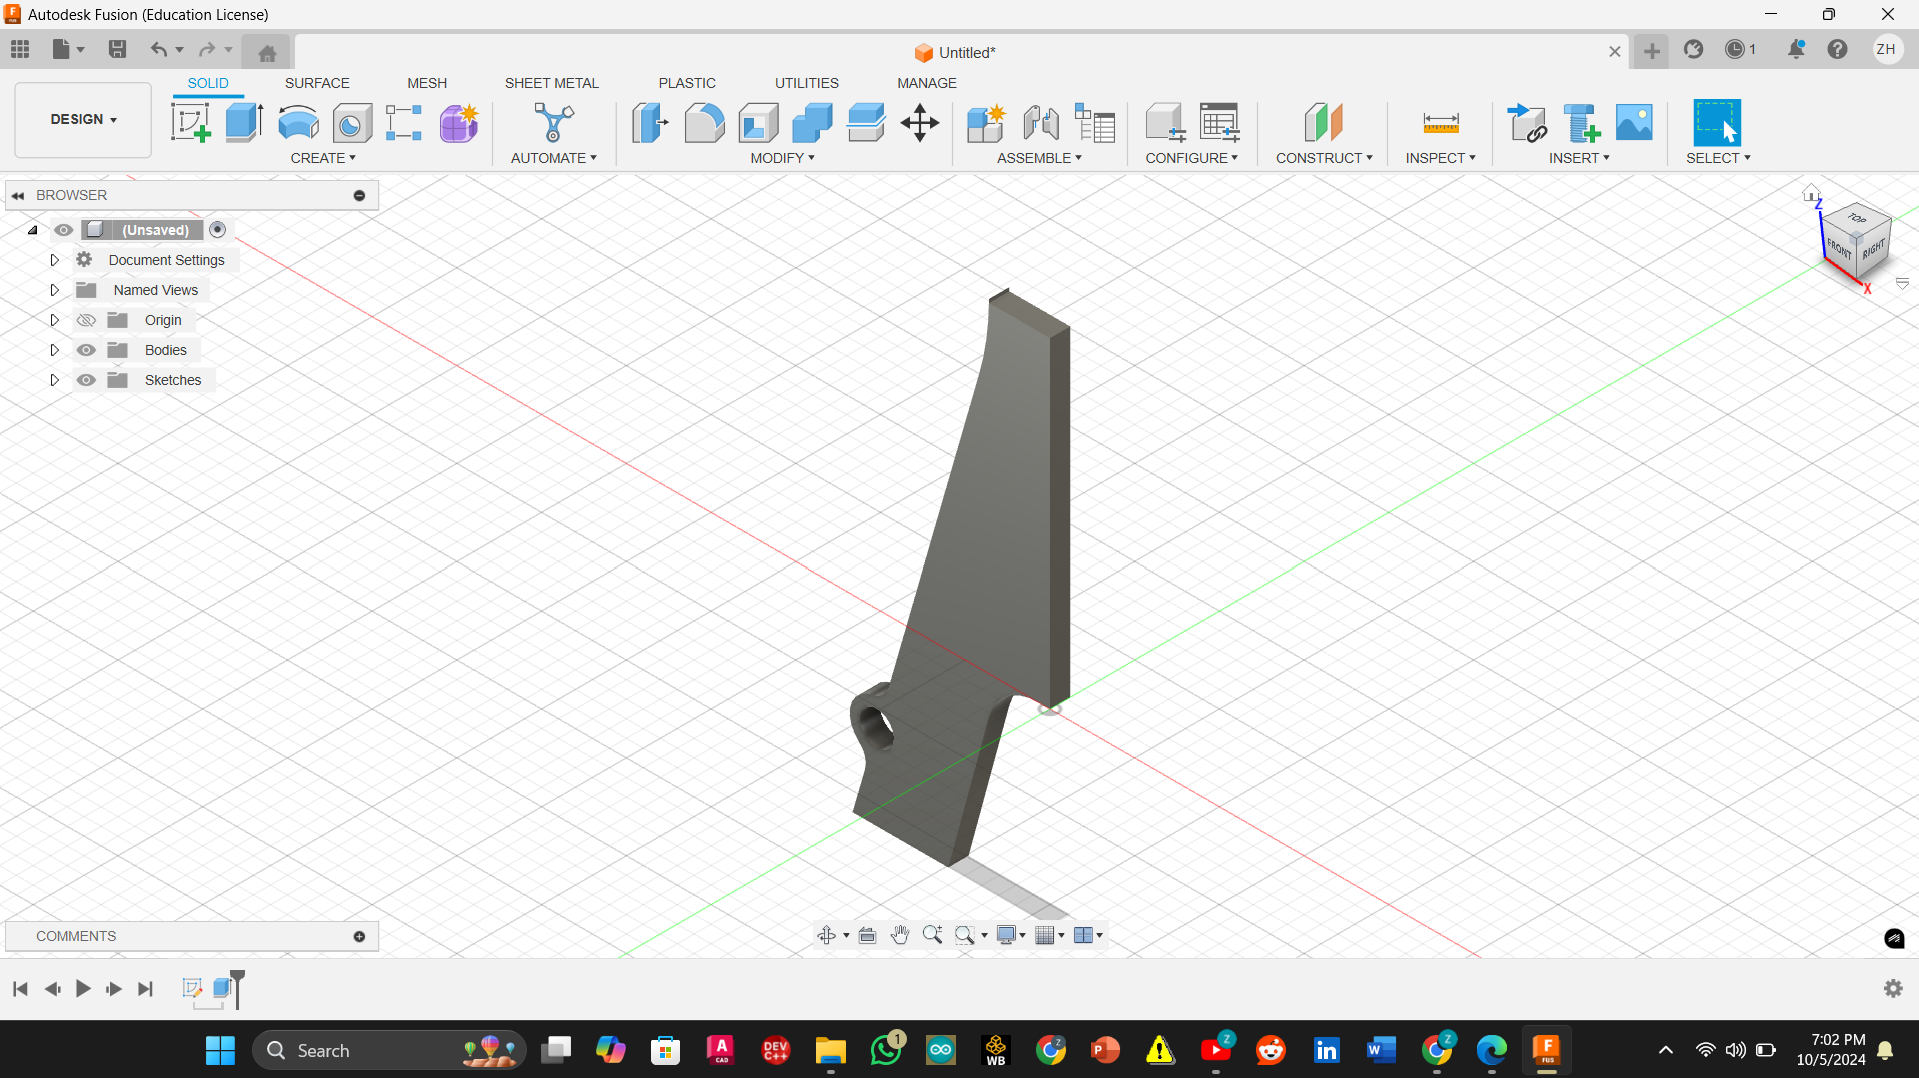Jump to the timeline beginning
This screenshot has width=1919, height=1078.
[20, 989]
